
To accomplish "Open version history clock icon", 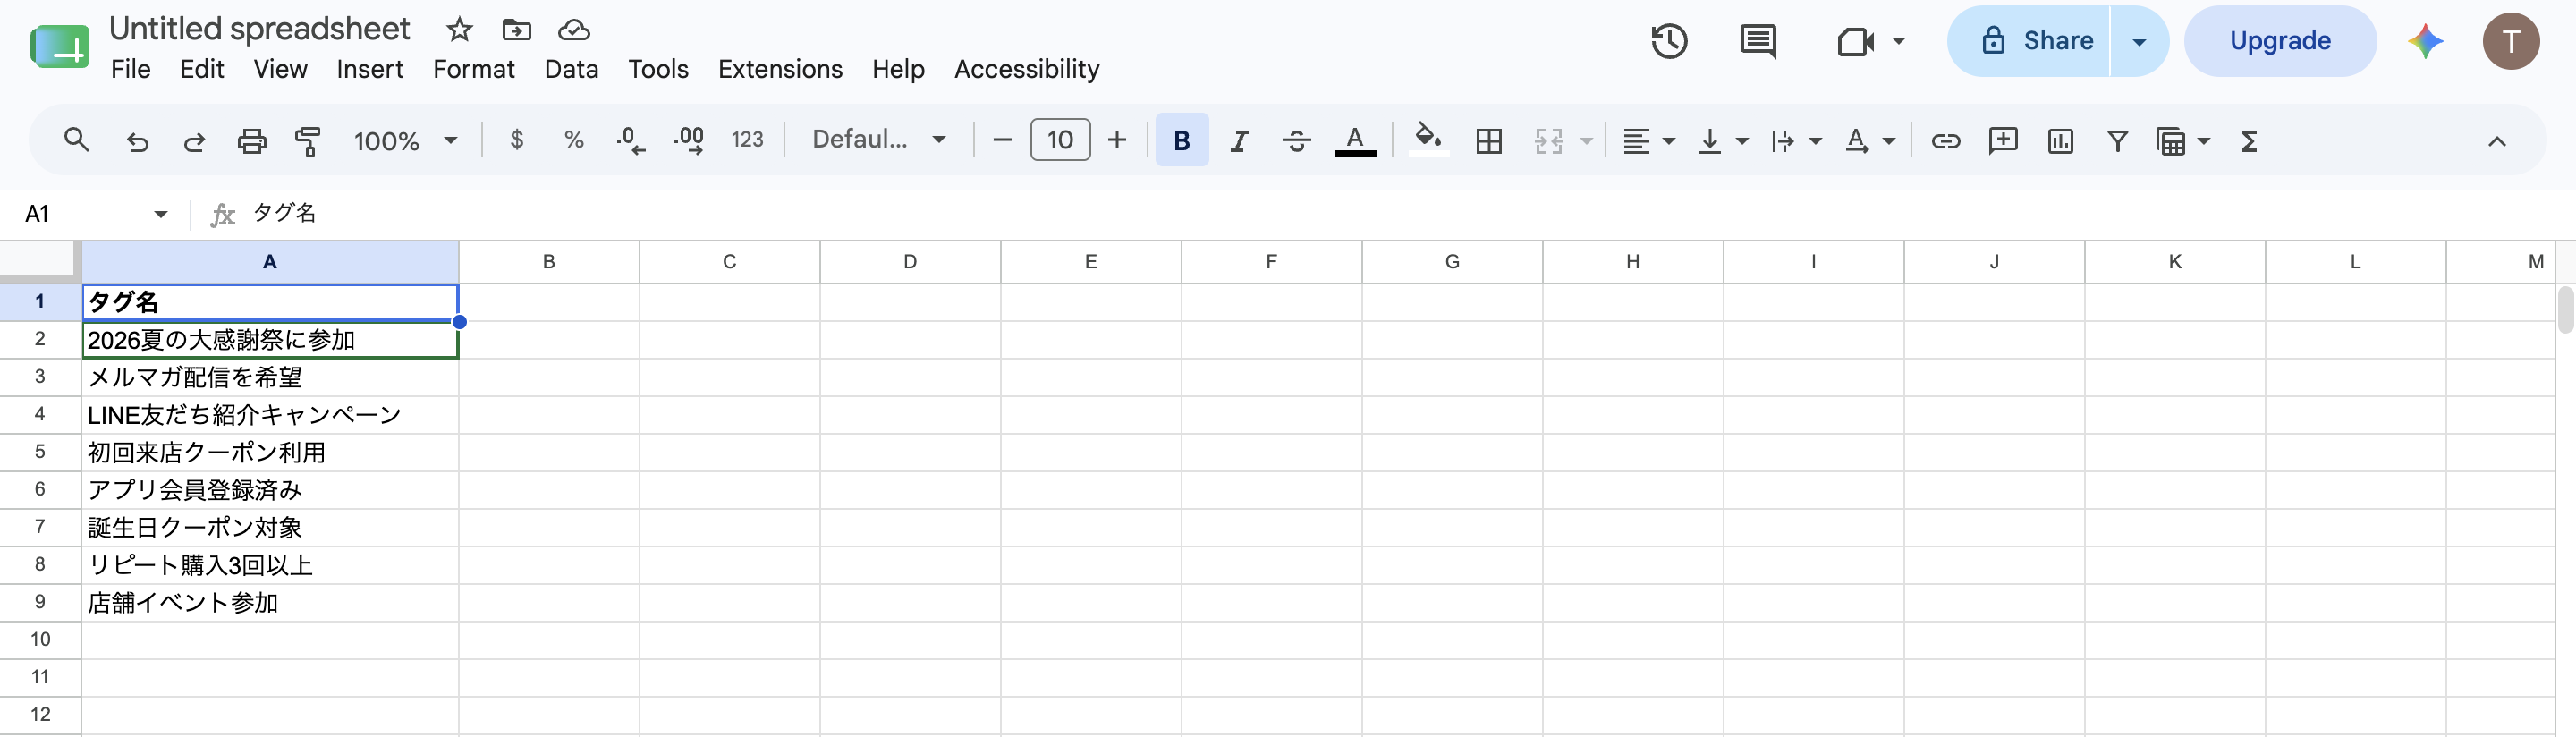I will pos(1669,41).
